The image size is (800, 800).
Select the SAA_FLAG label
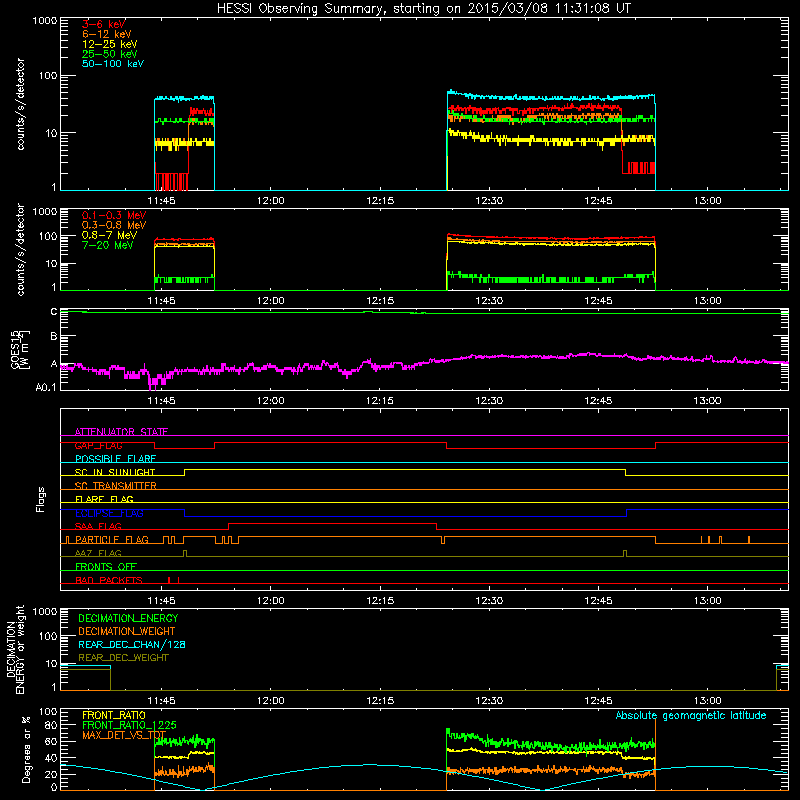click(x=98, y=526)
